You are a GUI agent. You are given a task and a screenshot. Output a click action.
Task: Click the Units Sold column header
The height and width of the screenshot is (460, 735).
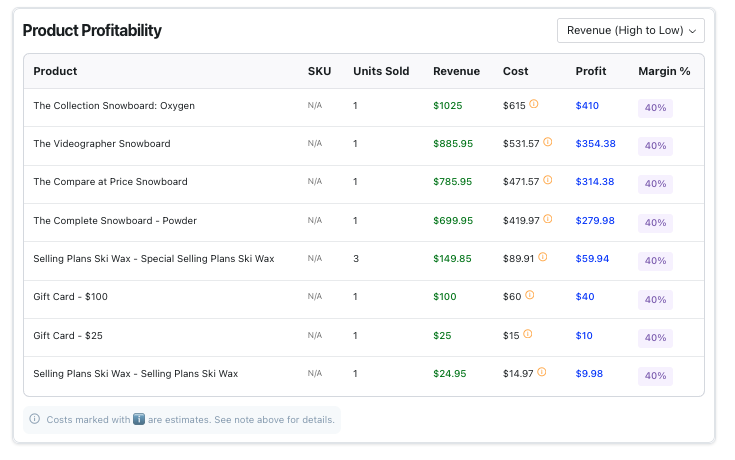point(381,71)
